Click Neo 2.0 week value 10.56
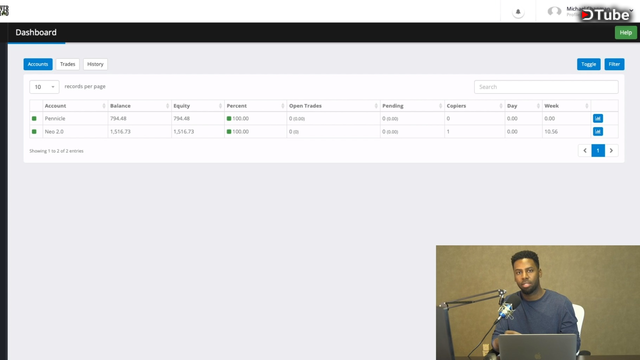The height and width of the screenshot is (360, 640). coord(551,131)
